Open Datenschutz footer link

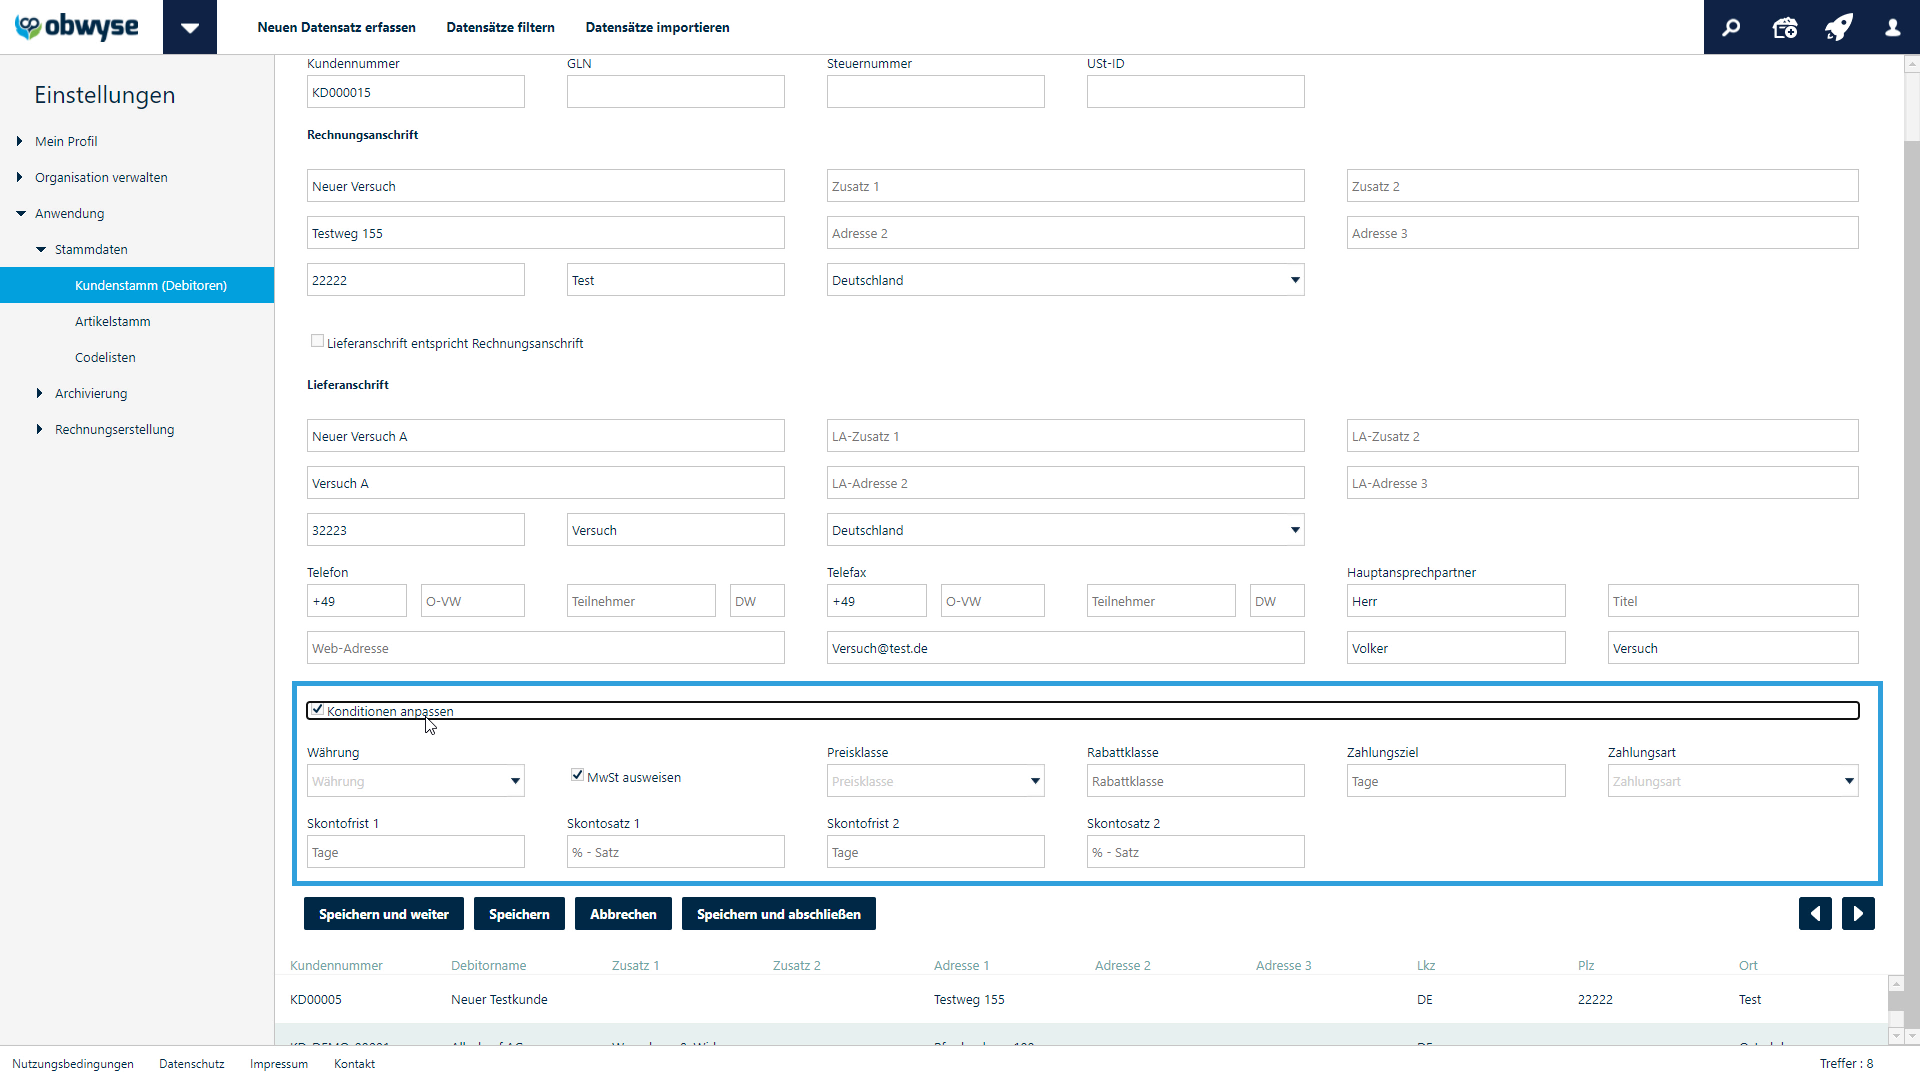(192, 1064)
